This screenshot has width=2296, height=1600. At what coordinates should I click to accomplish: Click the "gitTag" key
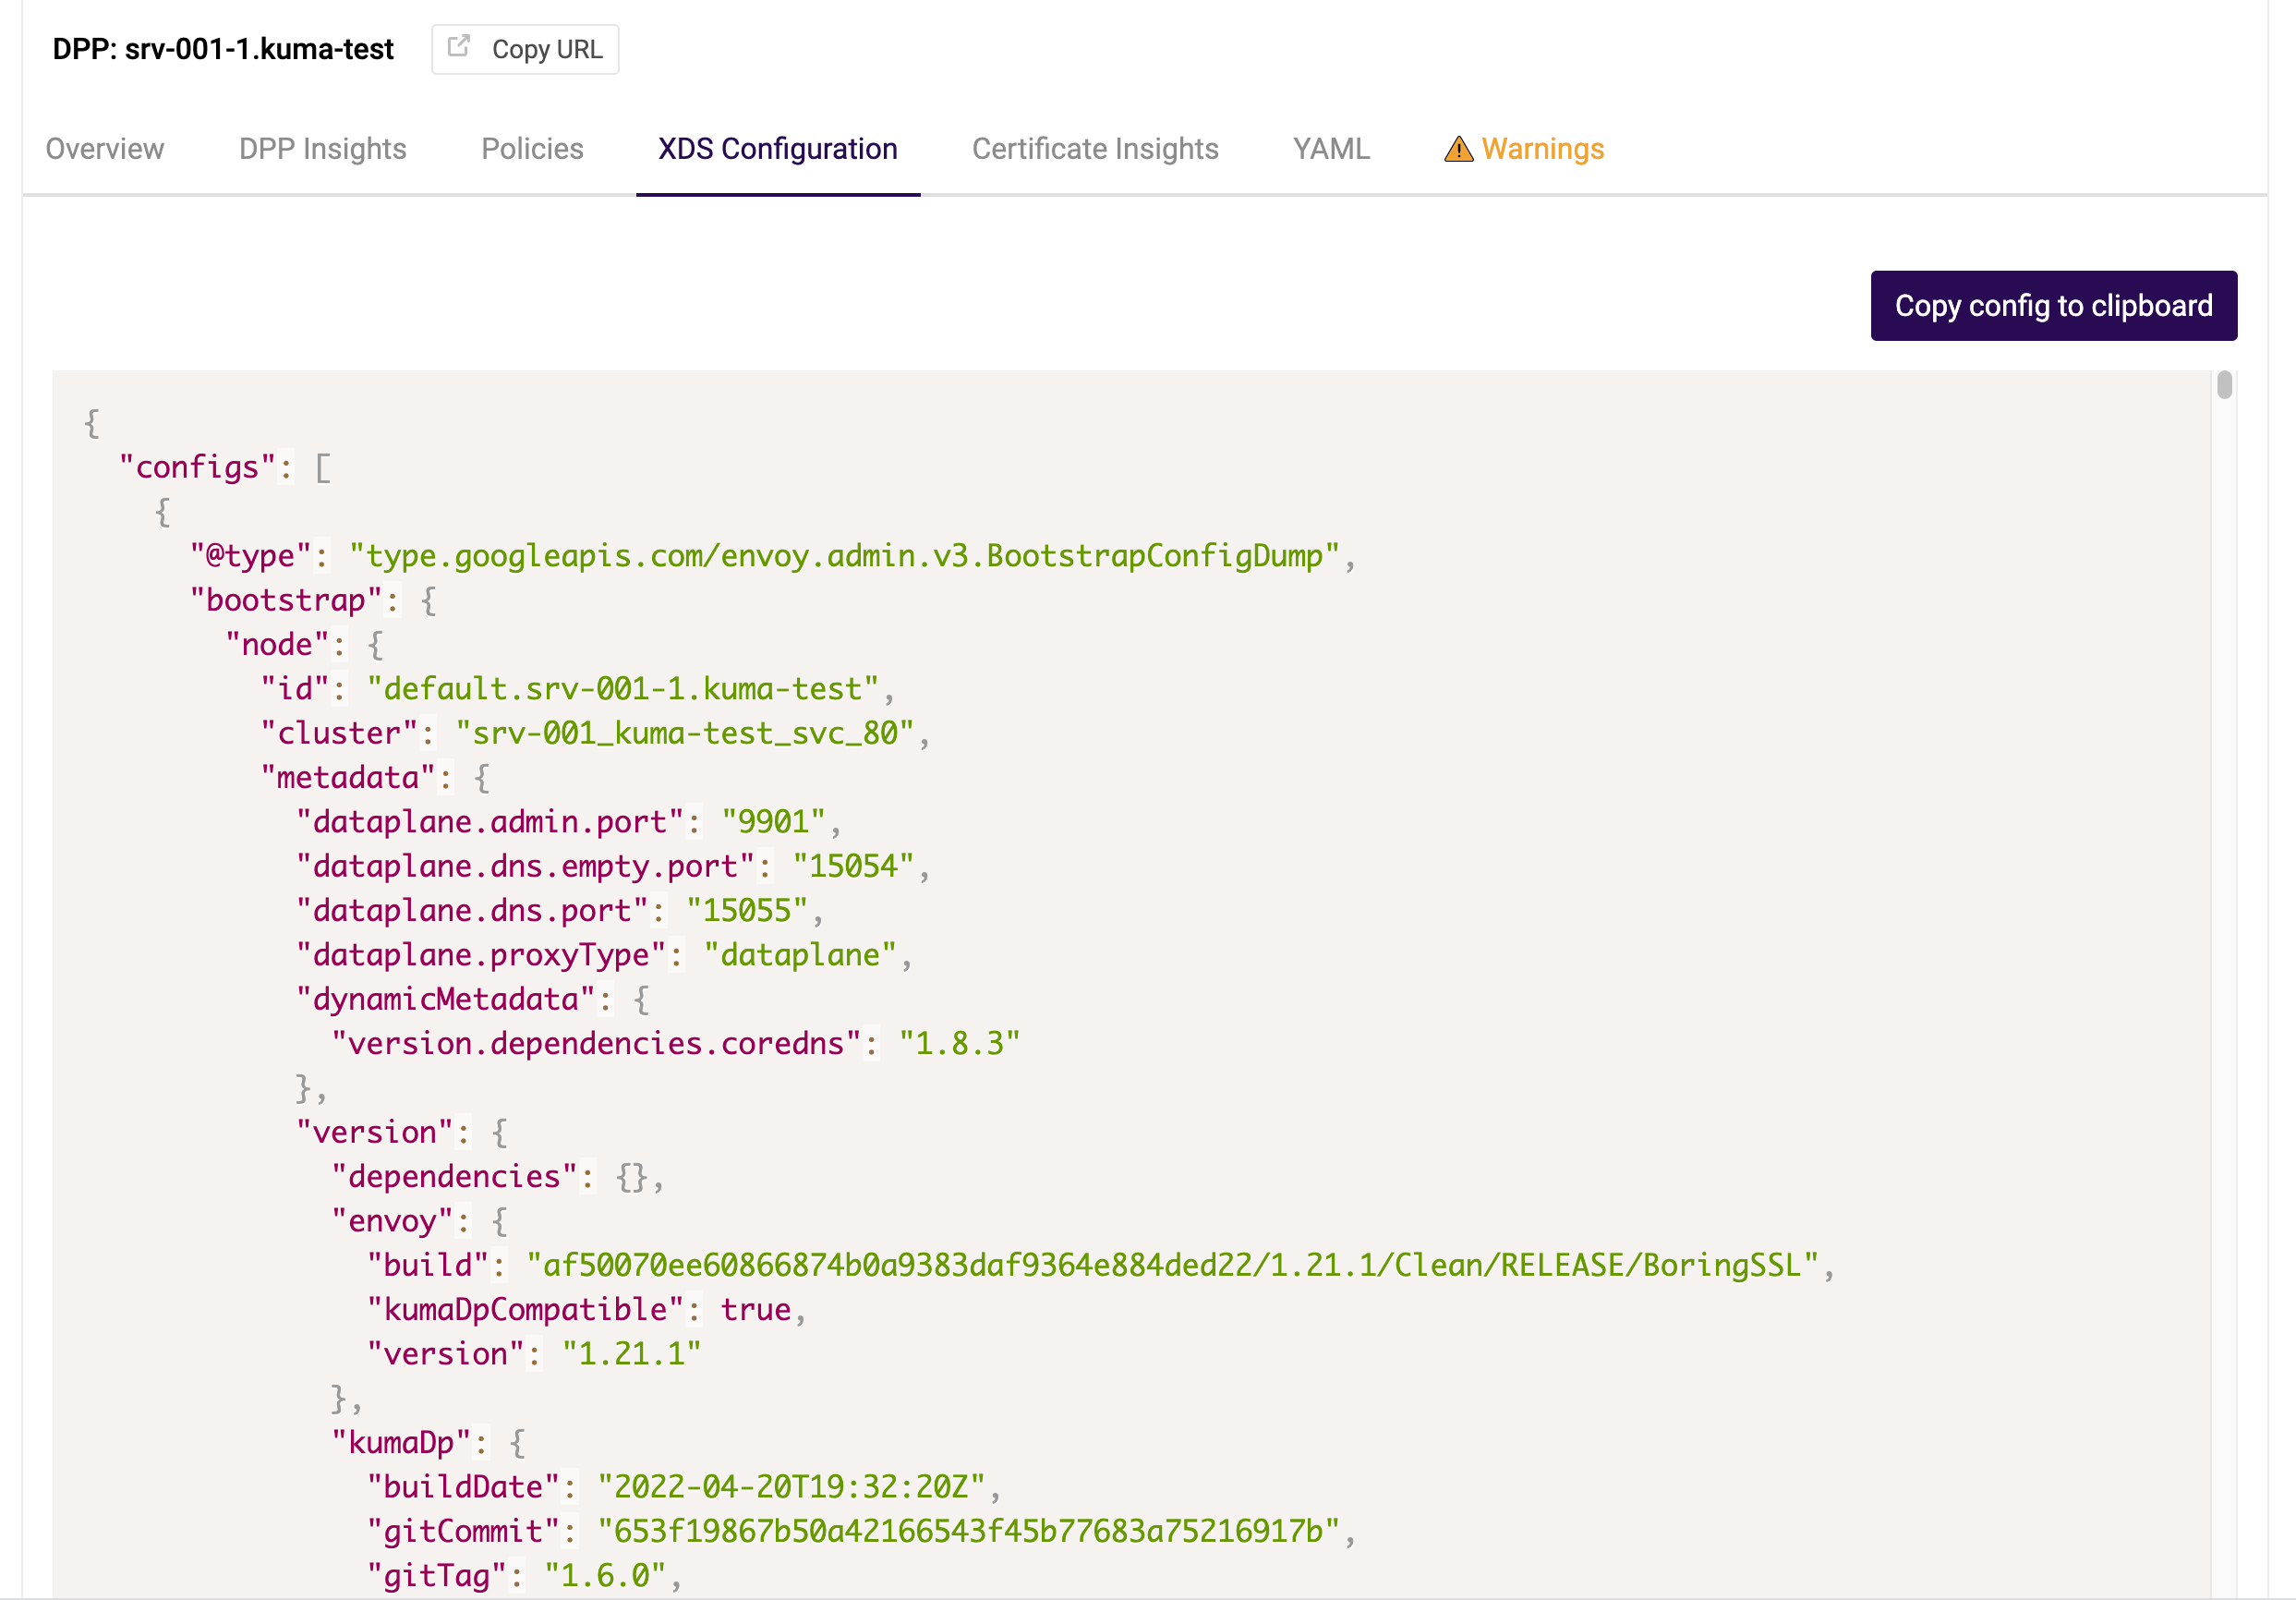click(437, 1576)
